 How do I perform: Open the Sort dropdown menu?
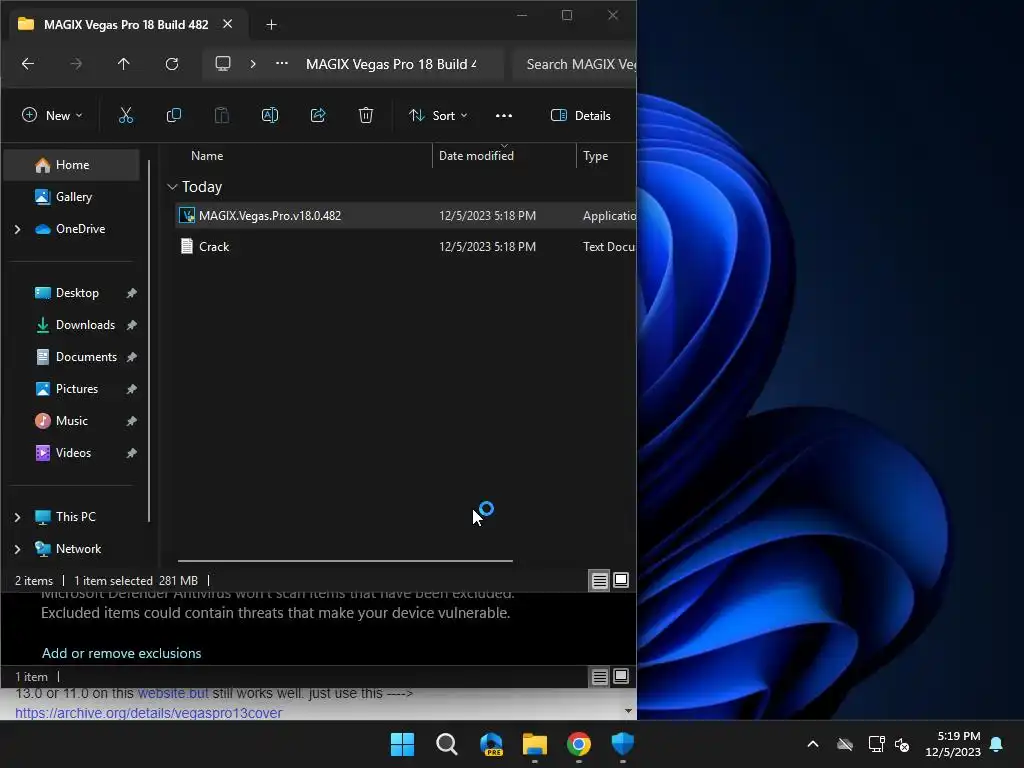(x=438, y=116)
